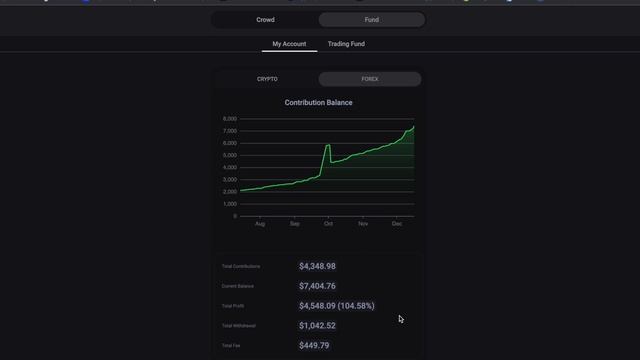This screenshot has width=640, height=360.
Task: Click the 6,000 y-axis label
Action: coord(230,143)
